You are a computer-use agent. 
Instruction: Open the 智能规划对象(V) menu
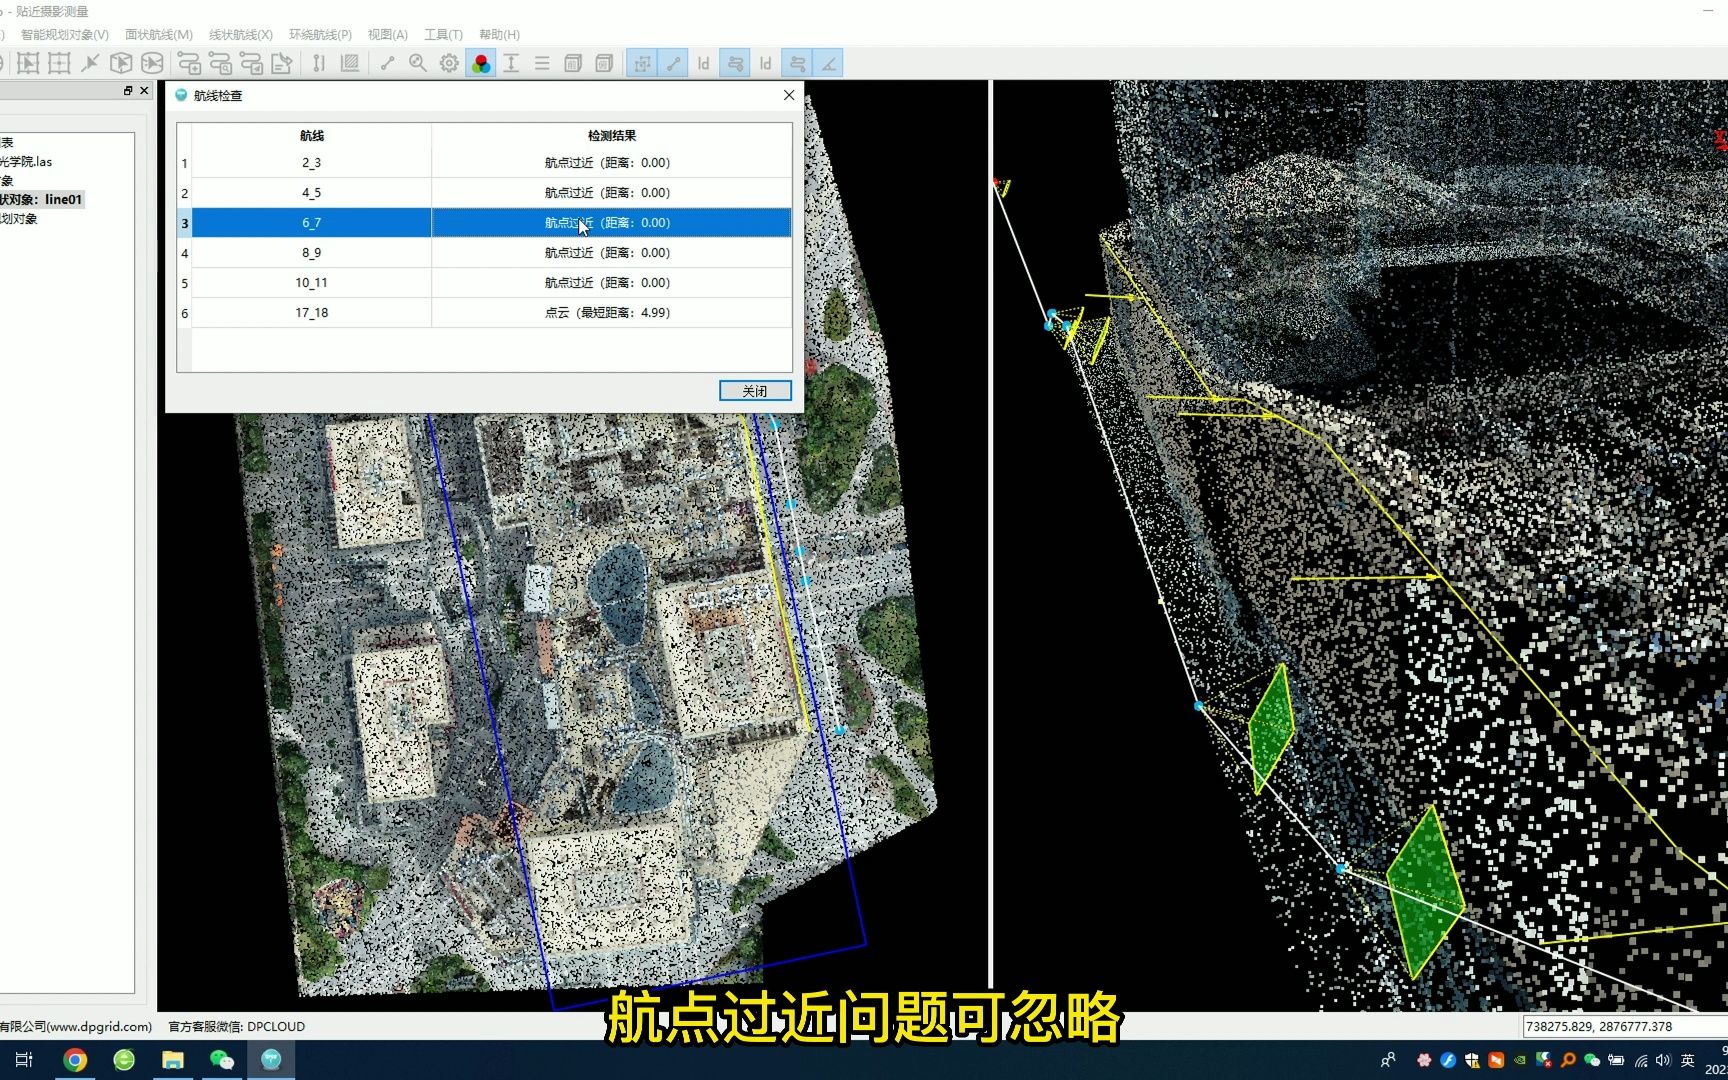tap(65, 34)
